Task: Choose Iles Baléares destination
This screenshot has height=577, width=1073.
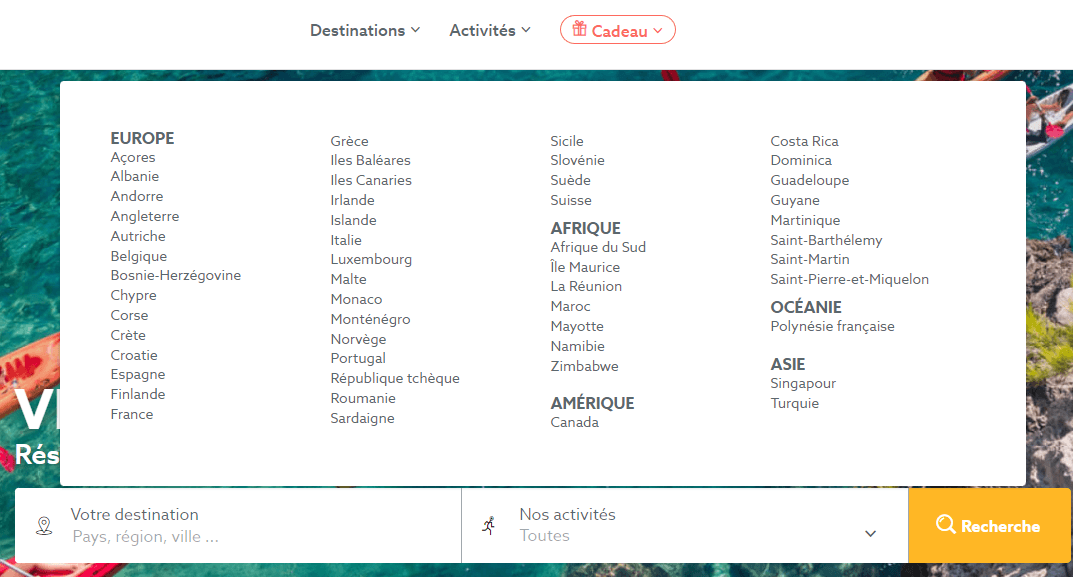Action: tap(371, 160)
